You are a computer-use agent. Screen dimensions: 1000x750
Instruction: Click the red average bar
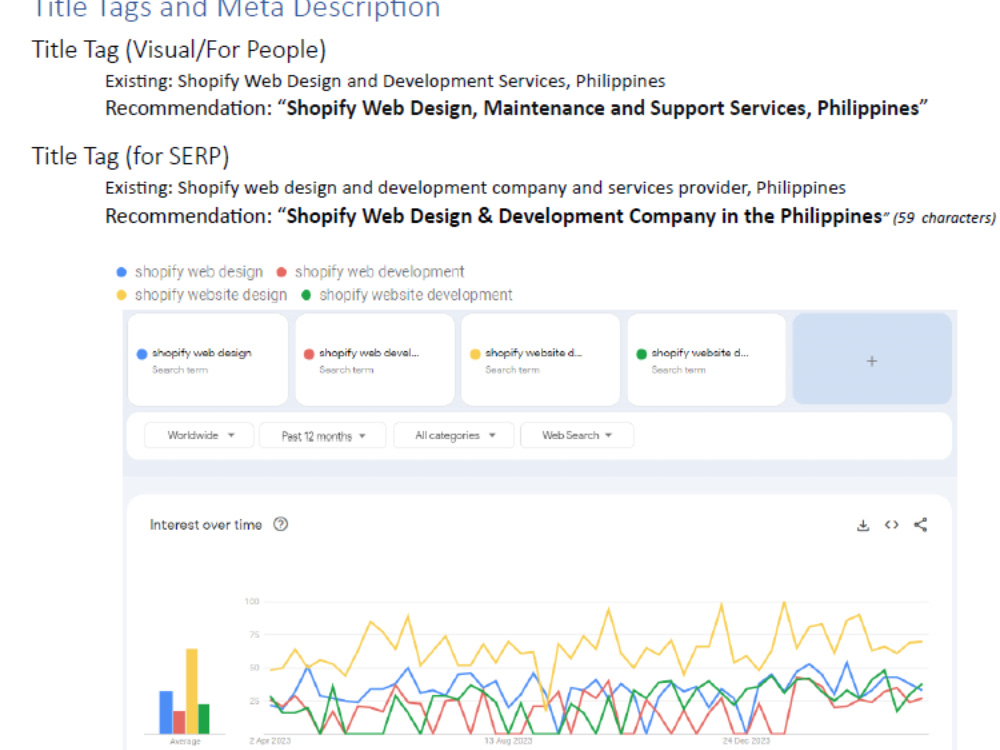[x=179, y=722]
